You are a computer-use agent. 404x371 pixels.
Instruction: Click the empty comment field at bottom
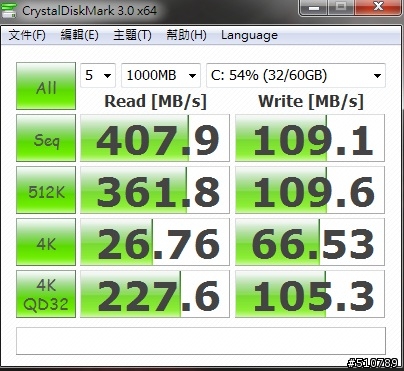201,341
